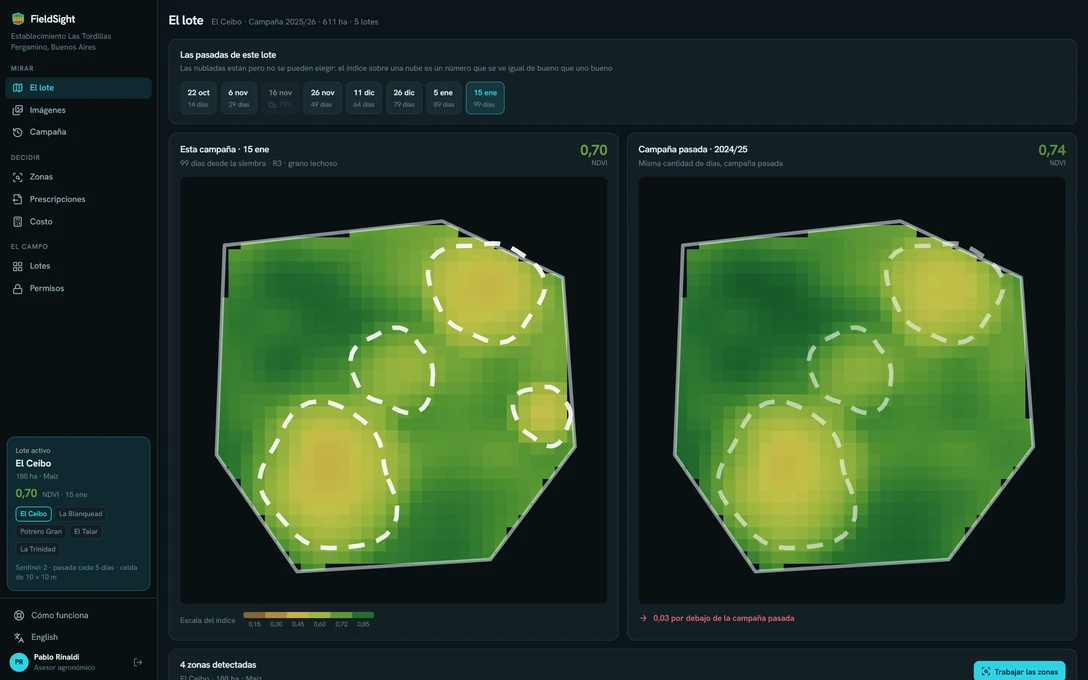Open Costo menu item
1088x680 pixels.
pyautogui.click(x=78, y=221)
